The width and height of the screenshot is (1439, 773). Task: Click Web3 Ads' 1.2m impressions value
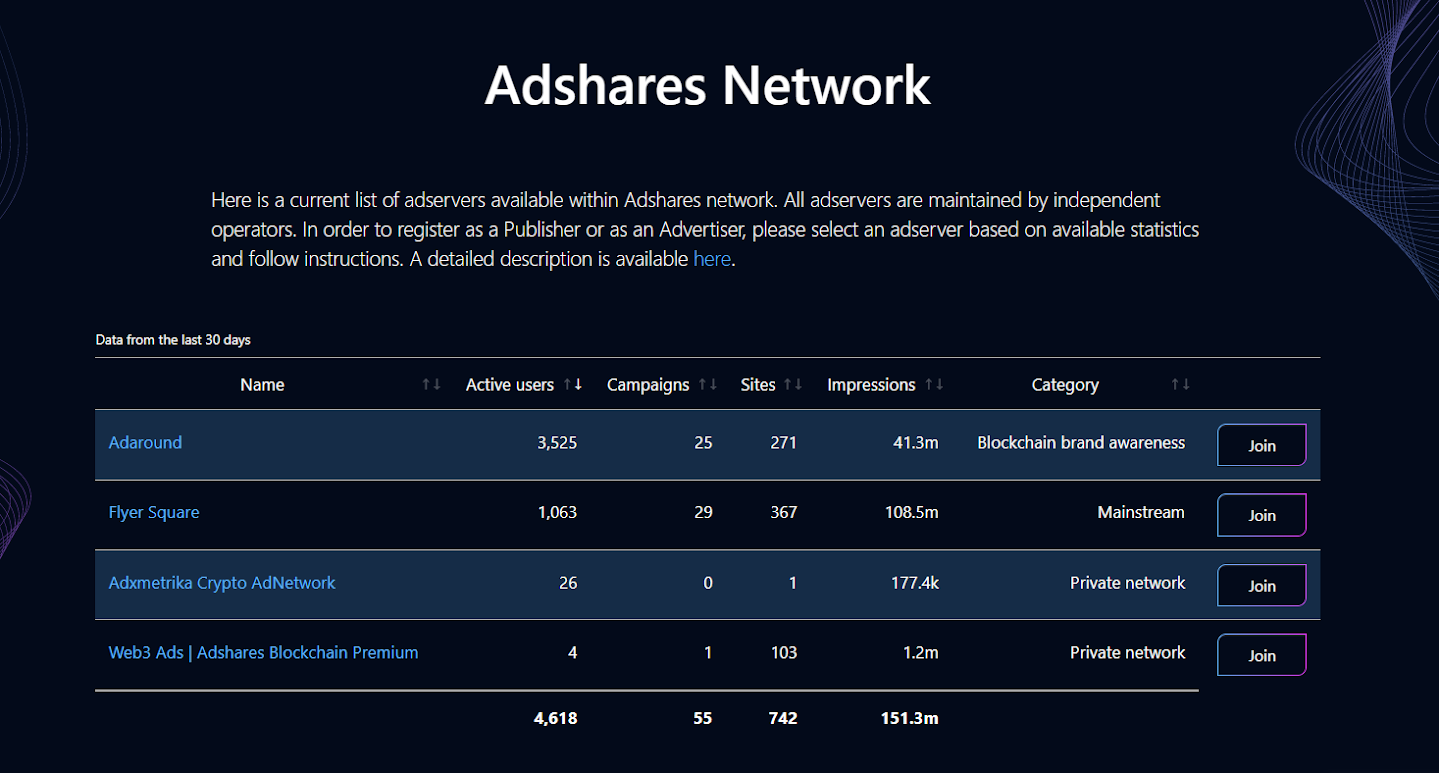click(x=921, y=652)
